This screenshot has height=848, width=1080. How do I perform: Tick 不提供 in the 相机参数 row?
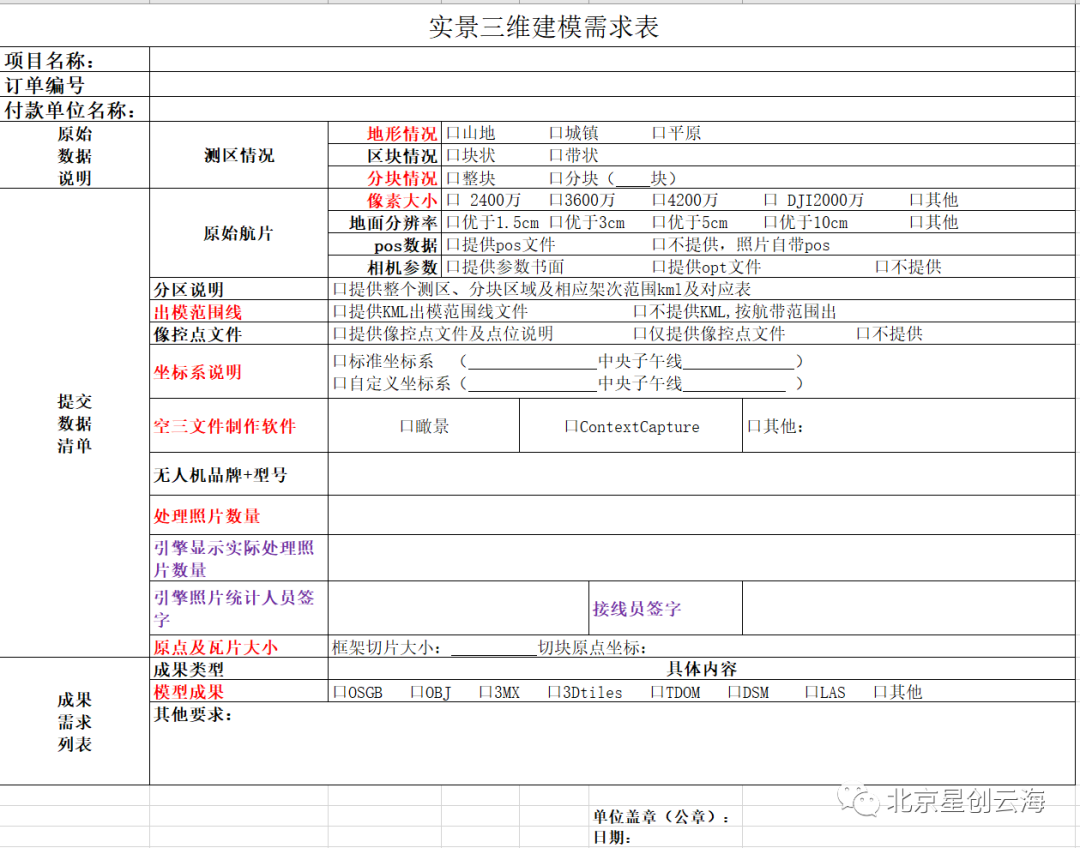coord(882,267)
